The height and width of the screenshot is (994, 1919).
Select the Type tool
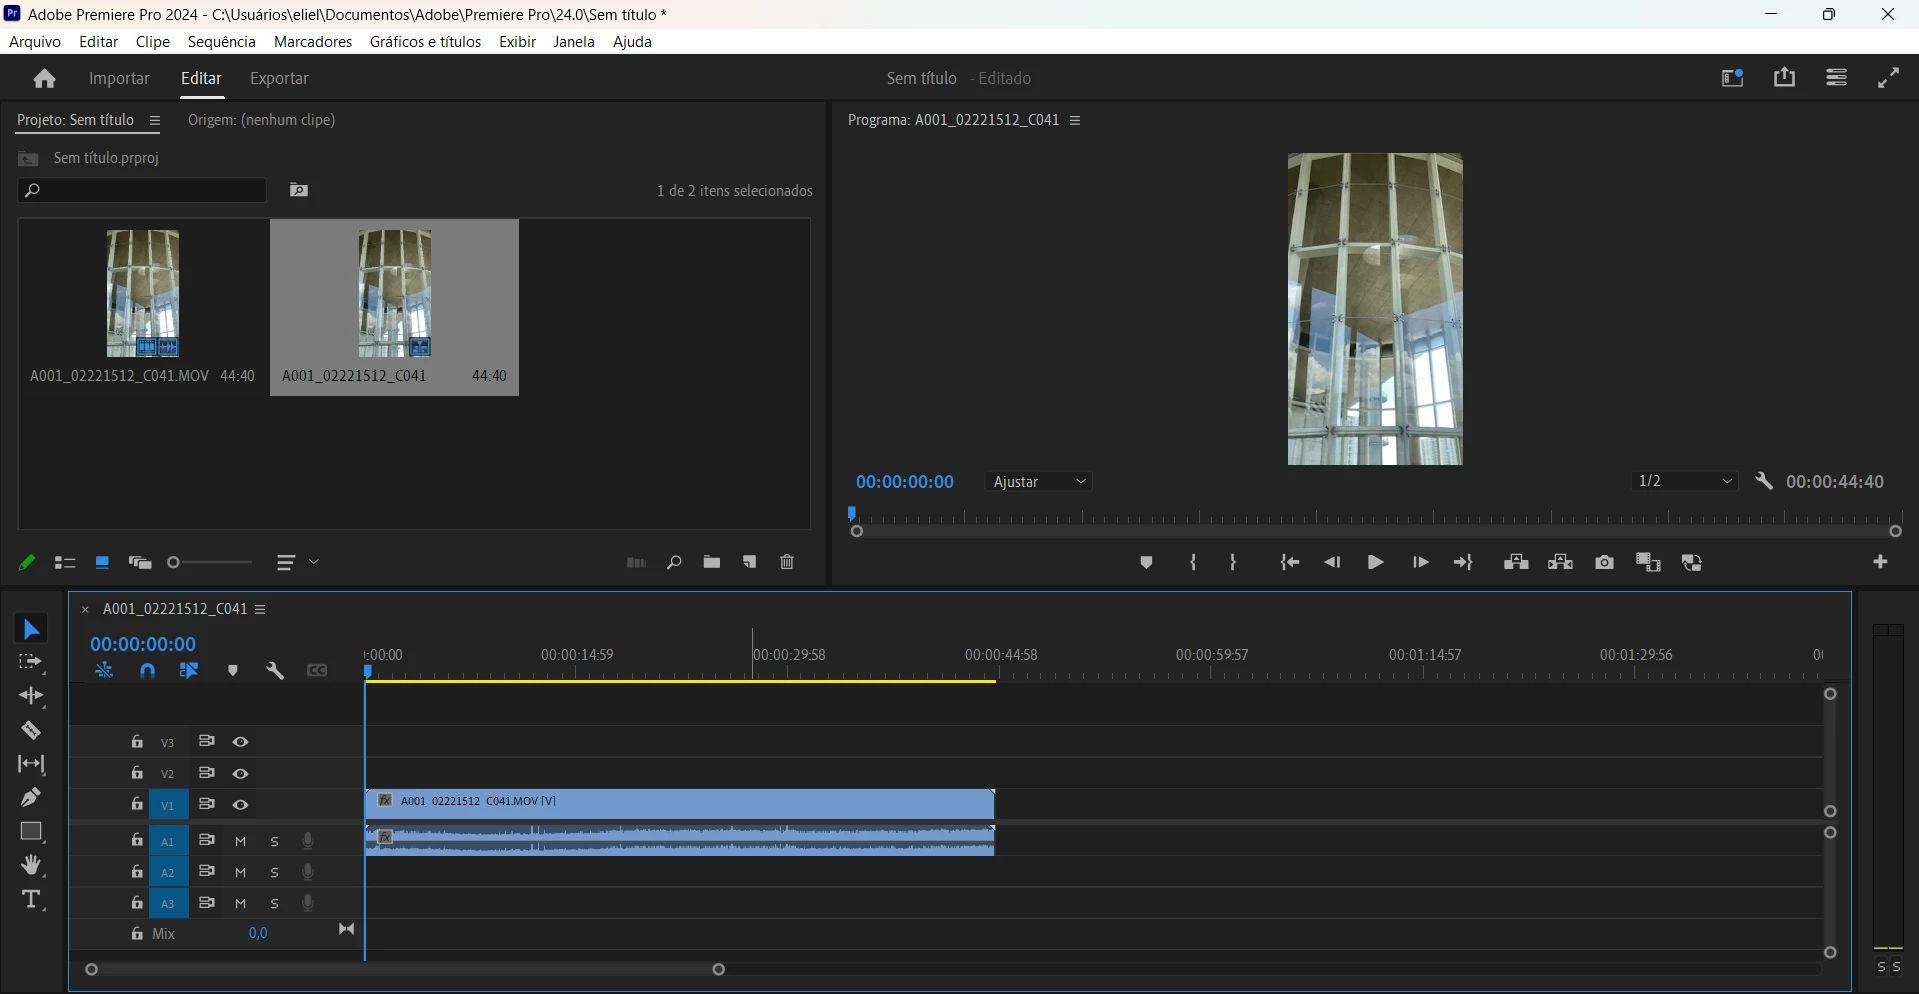31,900
